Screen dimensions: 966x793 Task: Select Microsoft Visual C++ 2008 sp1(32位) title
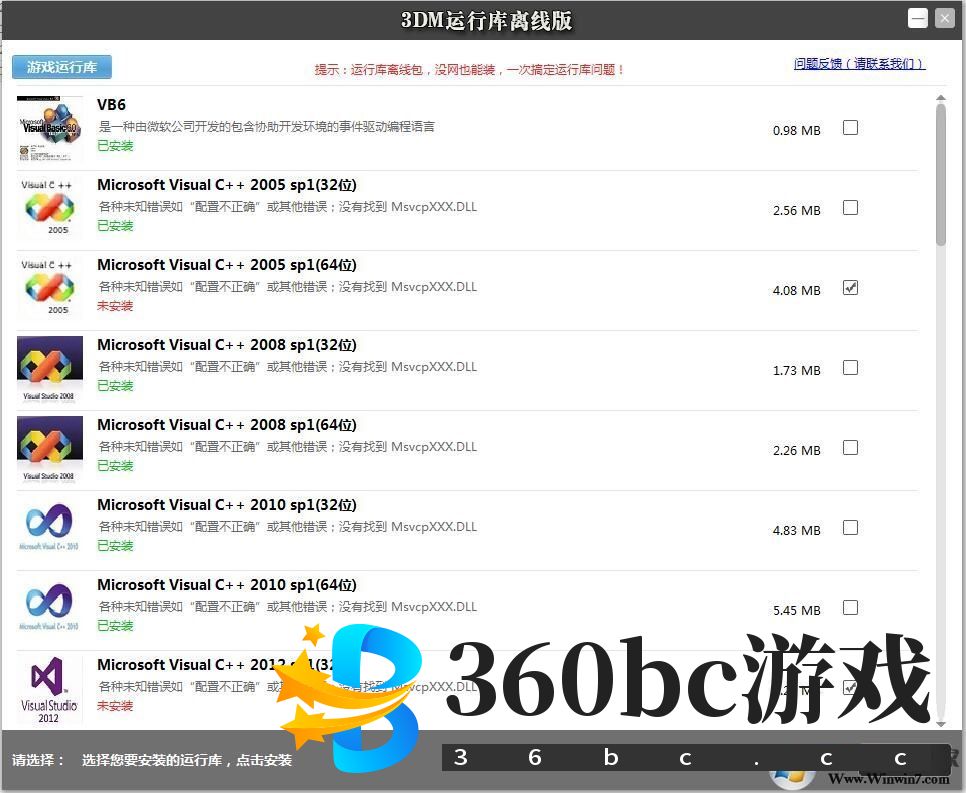point(227,345)
